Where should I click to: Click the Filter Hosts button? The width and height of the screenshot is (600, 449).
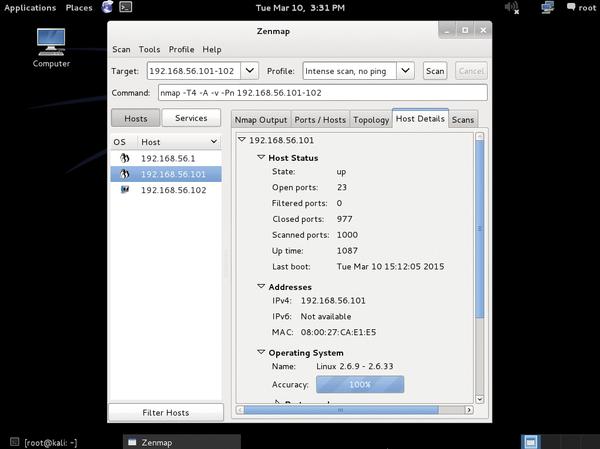(166, 412)
